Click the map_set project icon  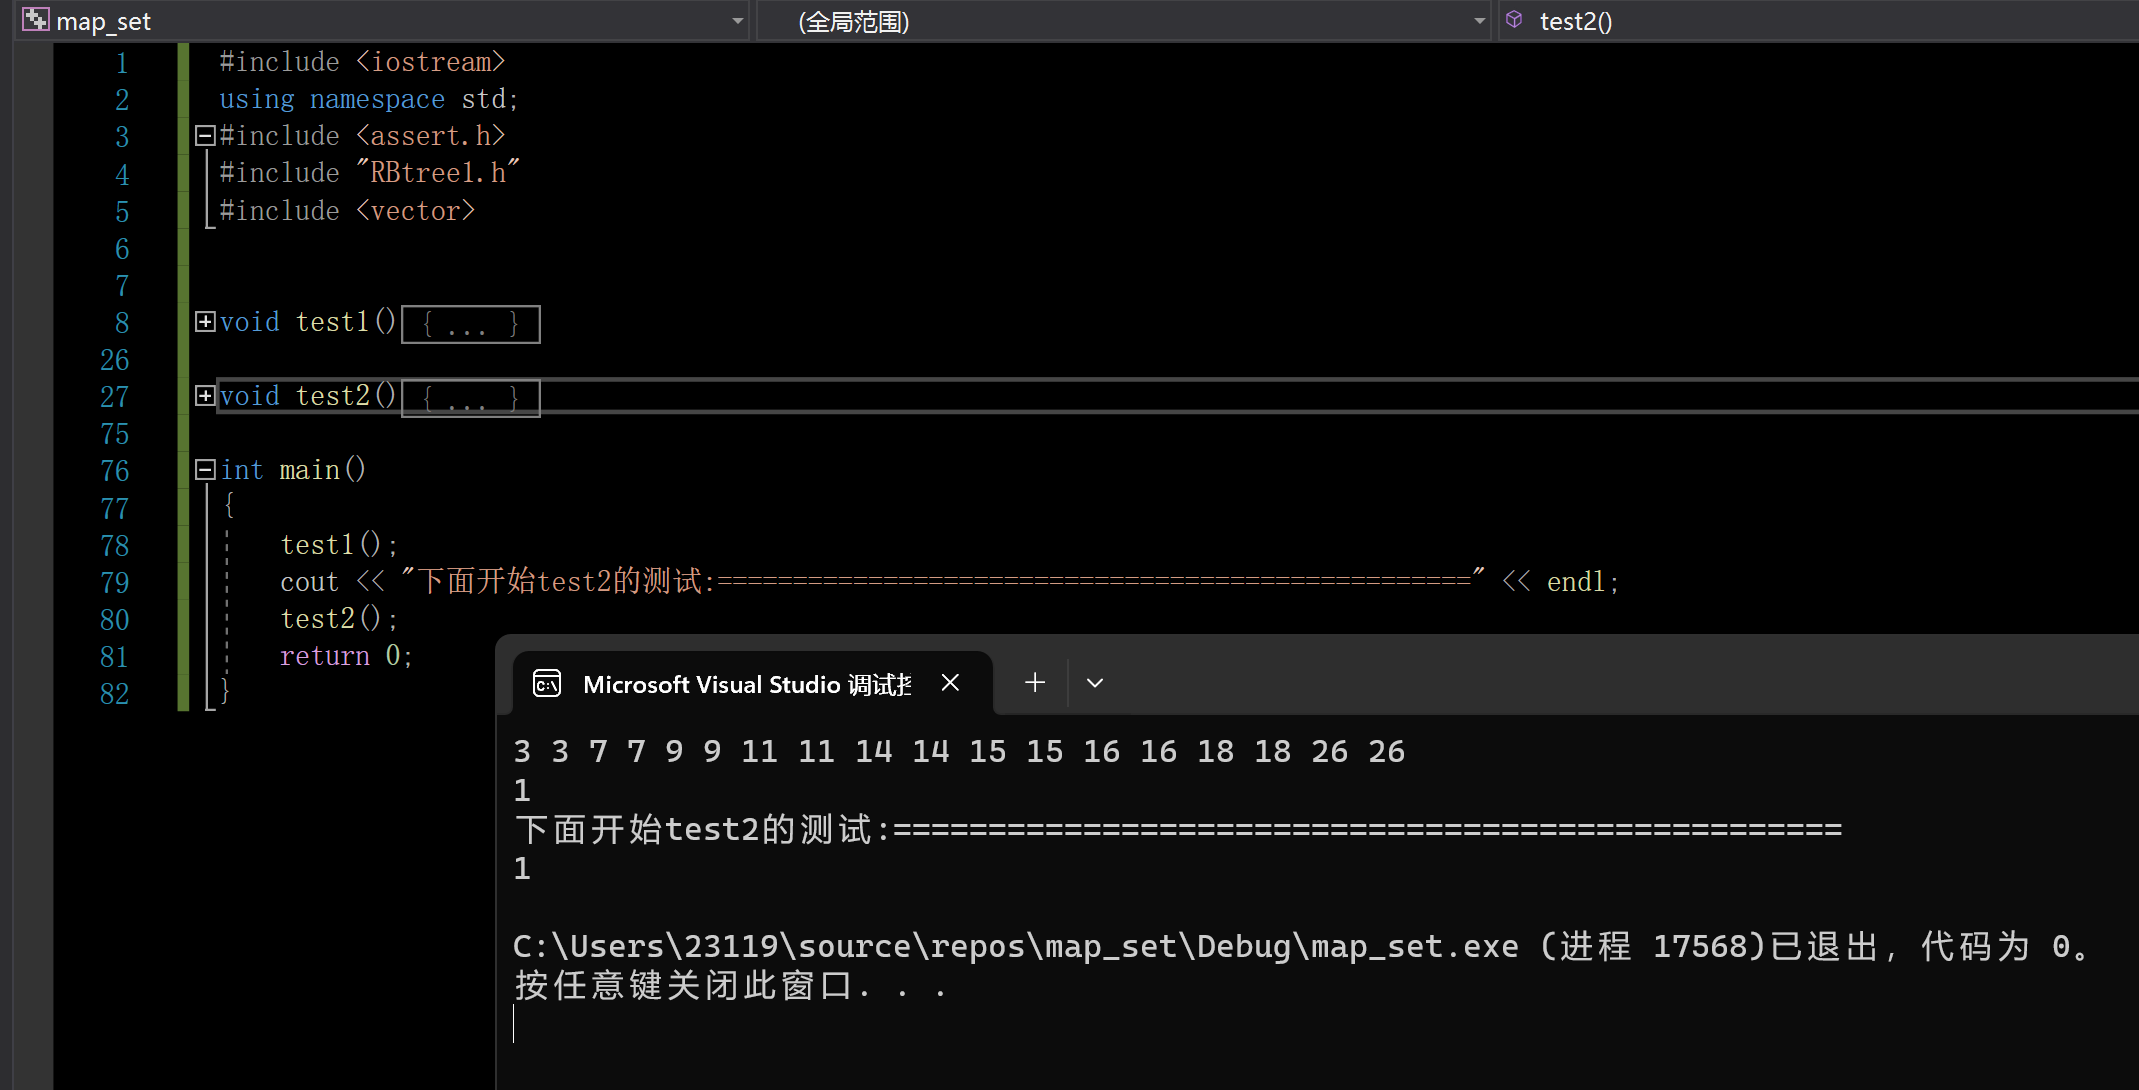coord(35,20)
